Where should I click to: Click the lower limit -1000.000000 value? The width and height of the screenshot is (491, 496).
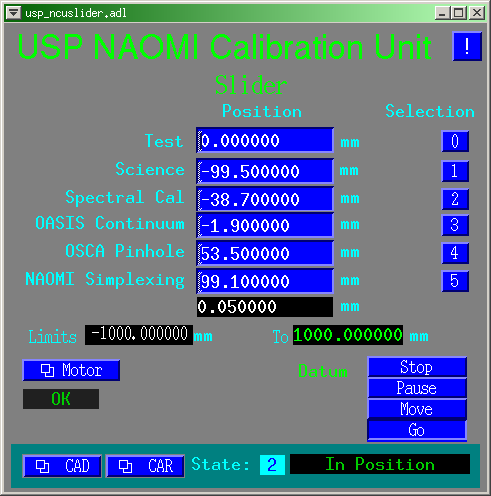click(x=139, y=335)
